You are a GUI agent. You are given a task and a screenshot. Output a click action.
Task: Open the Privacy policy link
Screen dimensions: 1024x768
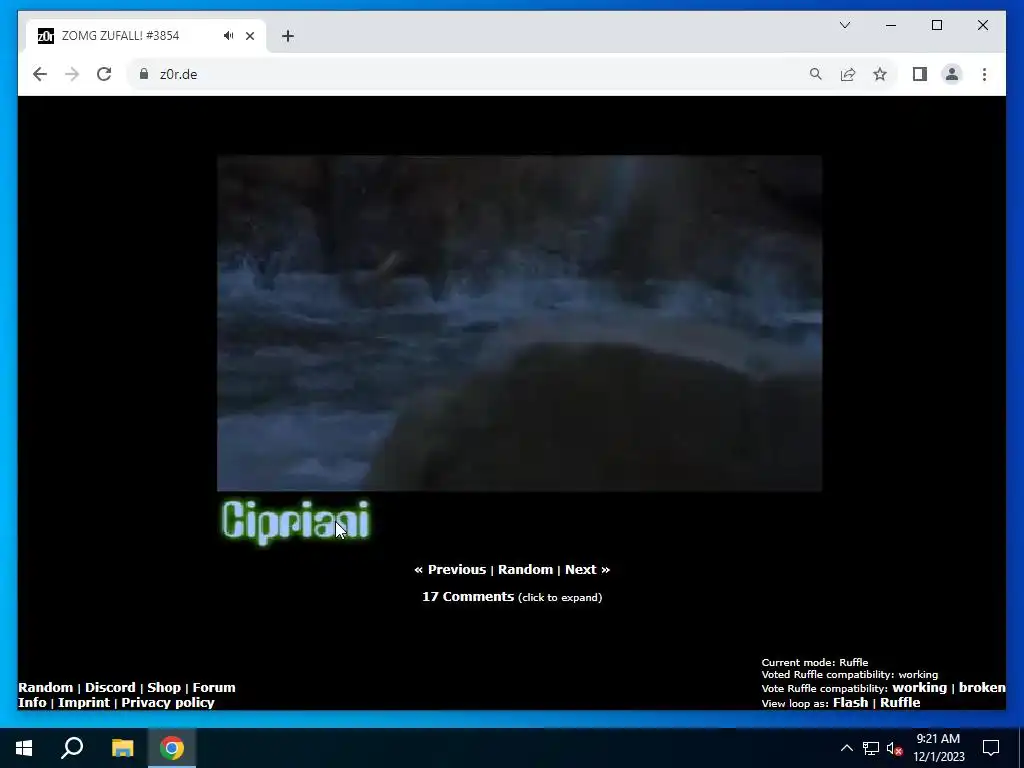click(x=167, y=703)
